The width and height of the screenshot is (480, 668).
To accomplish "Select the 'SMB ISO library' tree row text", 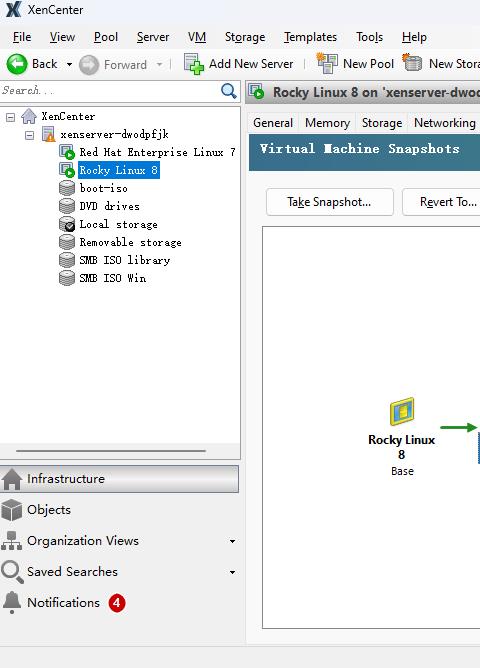I will coord(125,260).
